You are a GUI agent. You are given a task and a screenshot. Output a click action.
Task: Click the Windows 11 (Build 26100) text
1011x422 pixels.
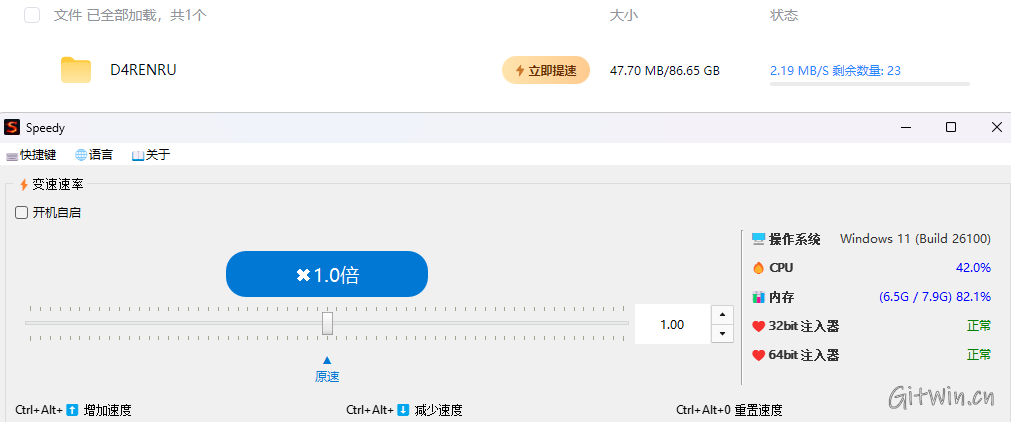(x=915, y=239)
